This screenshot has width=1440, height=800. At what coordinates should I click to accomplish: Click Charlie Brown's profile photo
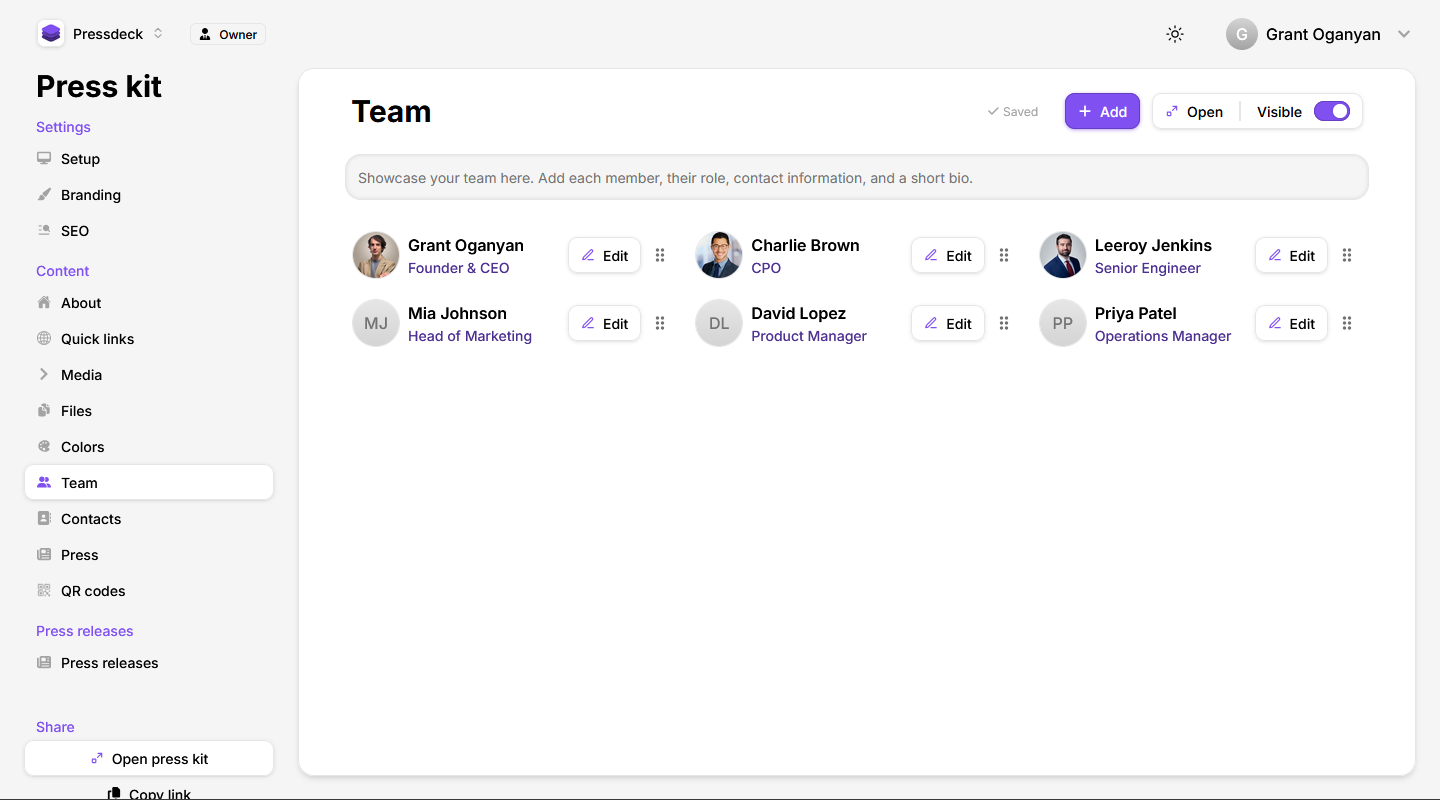coord(719,255)
